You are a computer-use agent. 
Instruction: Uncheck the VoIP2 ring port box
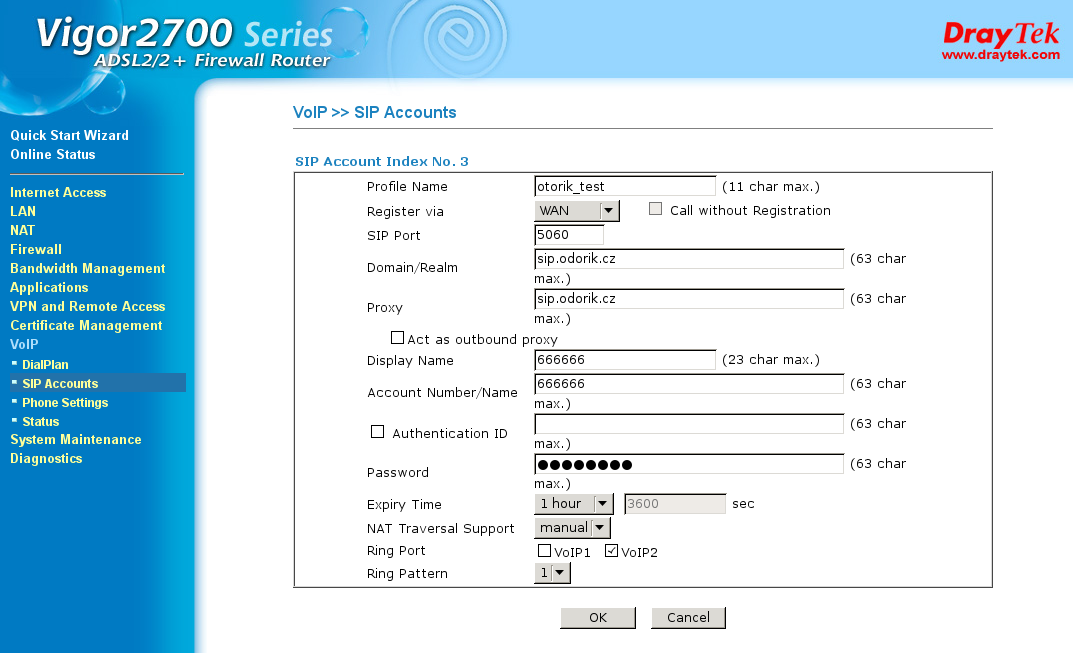[612, 551]
